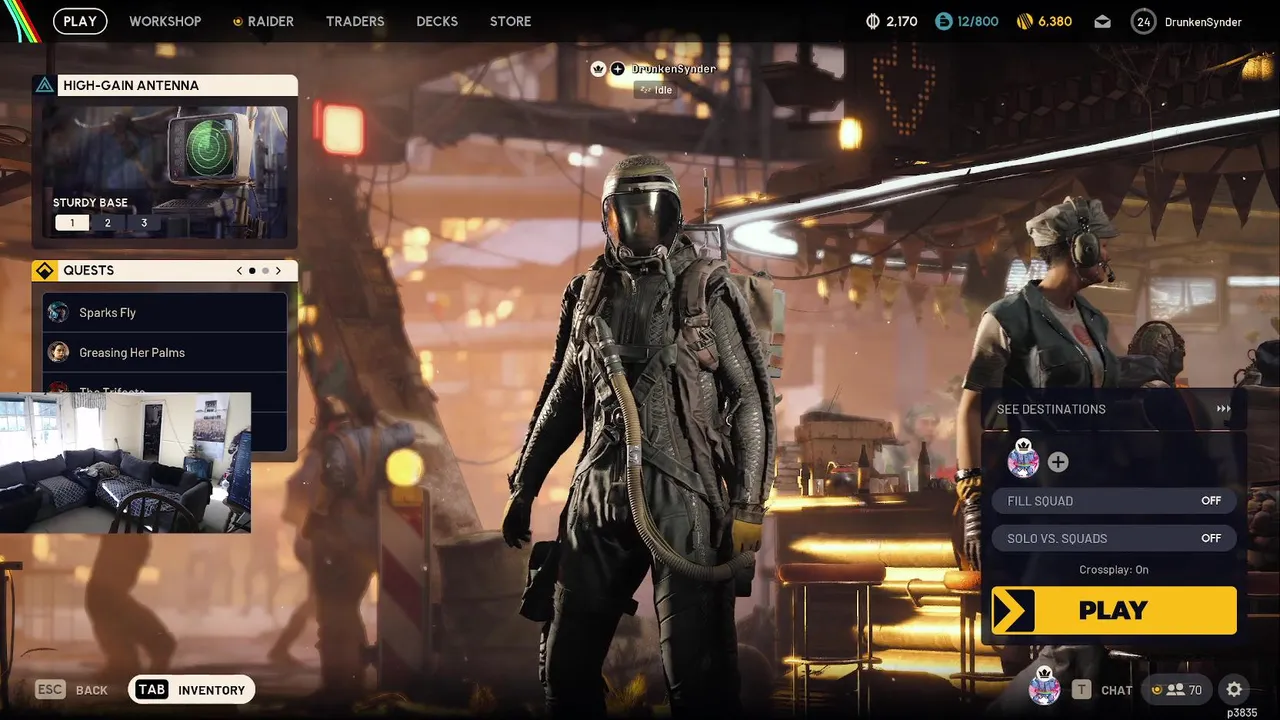
Task: Click the triple arrow destinations icon
Action: click(1223, 409)
